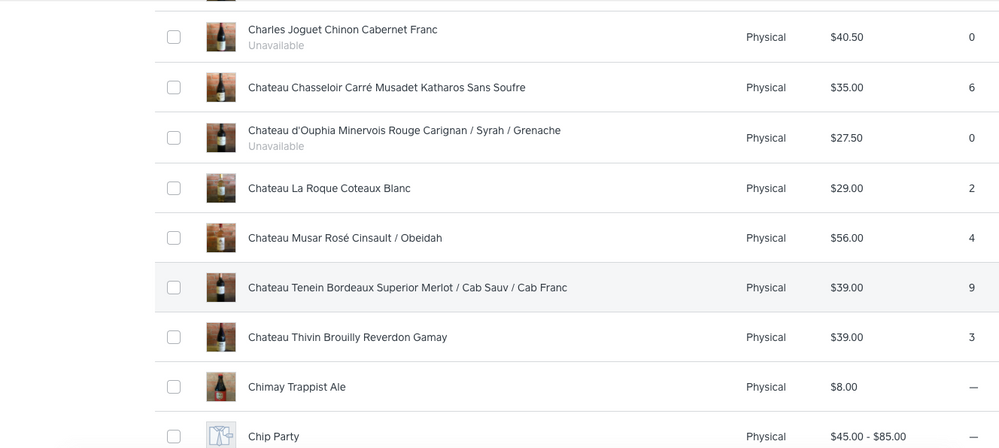Open Charles Joguet Chinon bottle thumbnail
This screenshot has width=999, height=448.
[221, 37]
